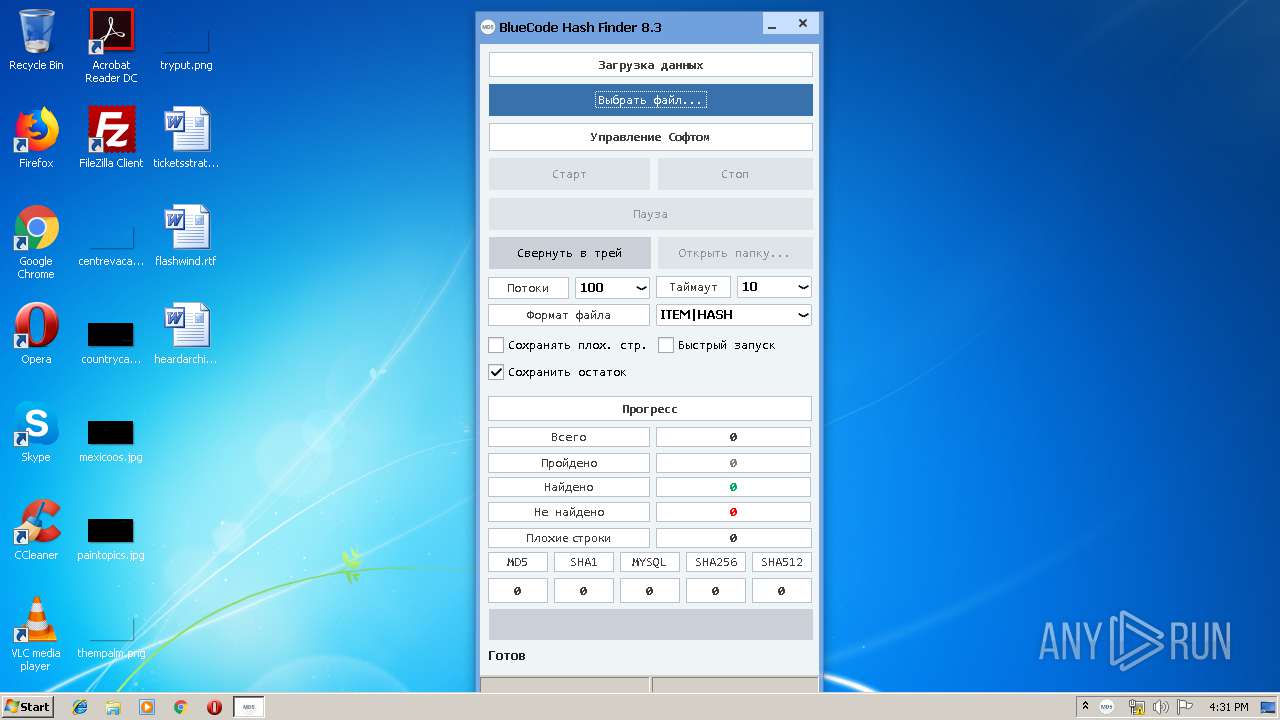Click the Прогресс section header
Viewport: 1280px width, 720px height.
pos(650,409)
